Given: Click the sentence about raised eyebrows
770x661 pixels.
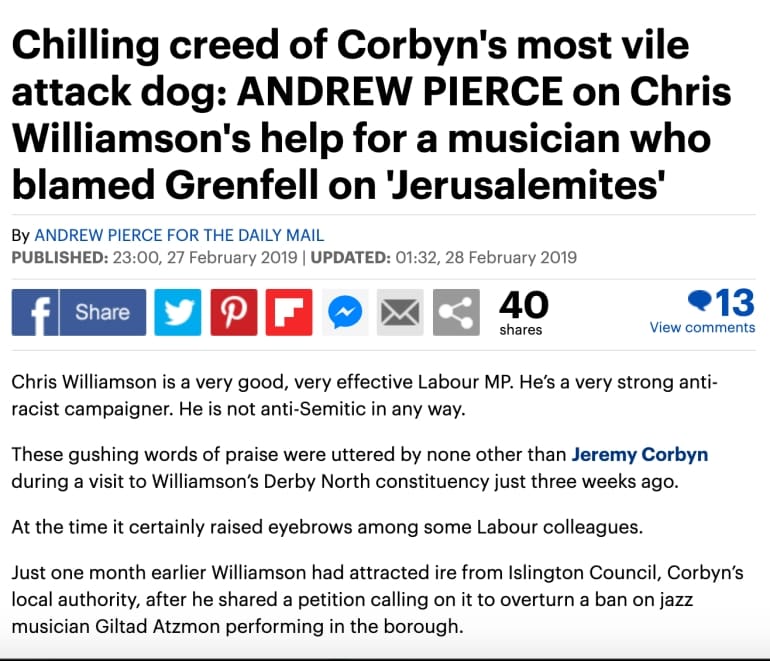Looking at the screenshot, I should (327, 527).
